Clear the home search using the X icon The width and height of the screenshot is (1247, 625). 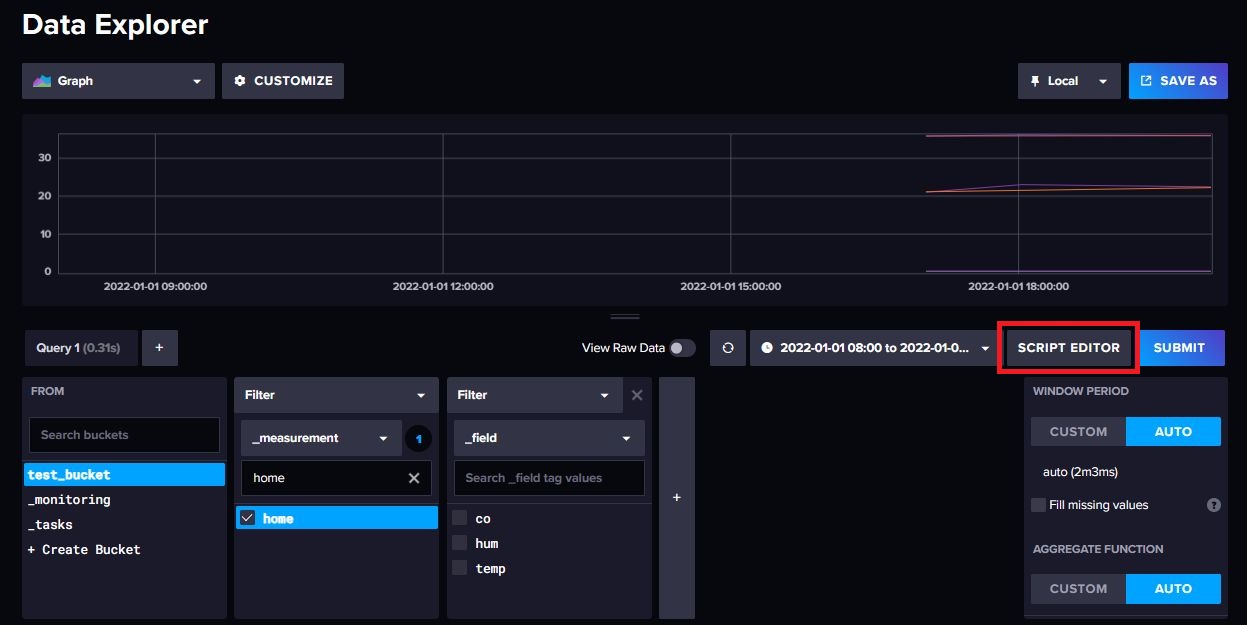pos(414,478)
